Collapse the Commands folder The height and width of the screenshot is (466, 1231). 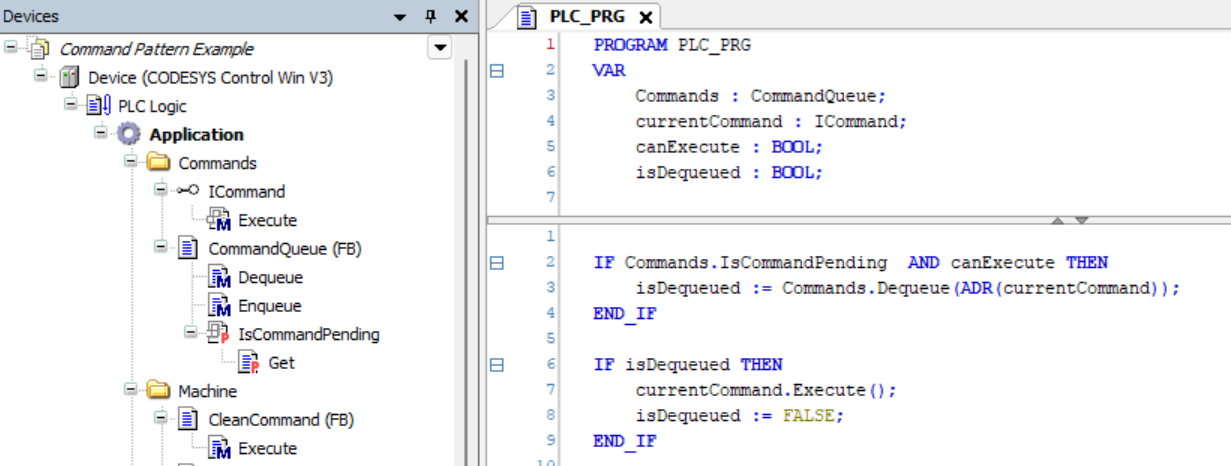[x=131, y=161]
